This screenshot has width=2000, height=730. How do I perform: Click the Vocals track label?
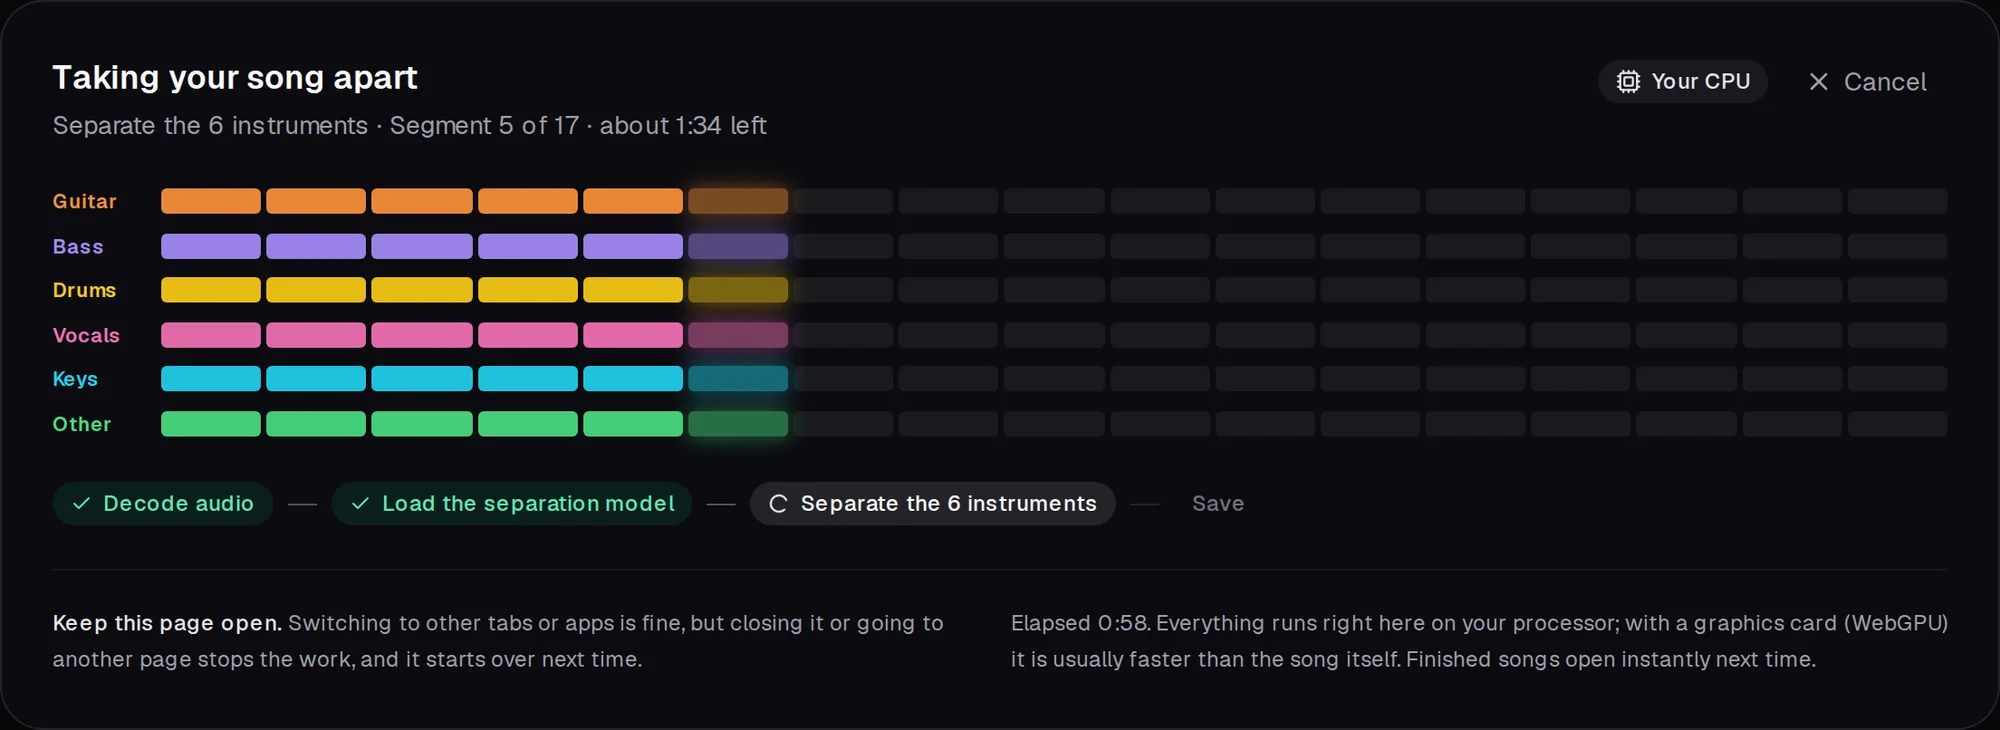[x=86, y=335]
